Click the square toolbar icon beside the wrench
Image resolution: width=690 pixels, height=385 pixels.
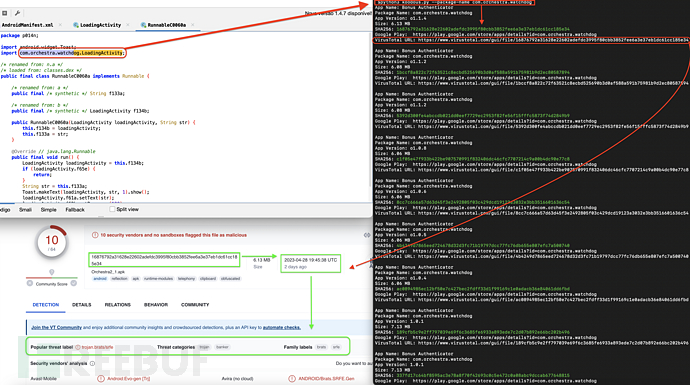tap(5, 13)
